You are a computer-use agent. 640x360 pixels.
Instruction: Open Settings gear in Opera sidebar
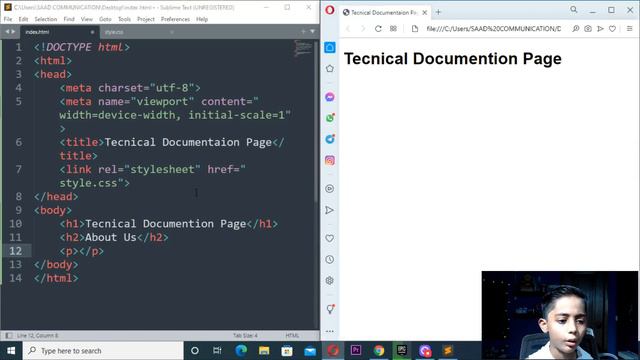330,281
